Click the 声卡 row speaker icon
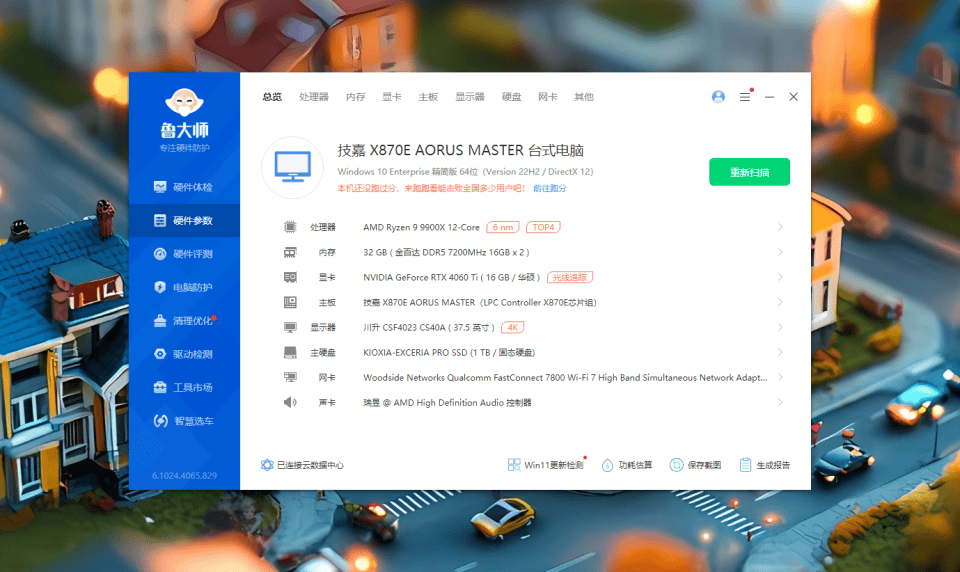The width and height of the screenshot is (960, 572). coord(290,402)
